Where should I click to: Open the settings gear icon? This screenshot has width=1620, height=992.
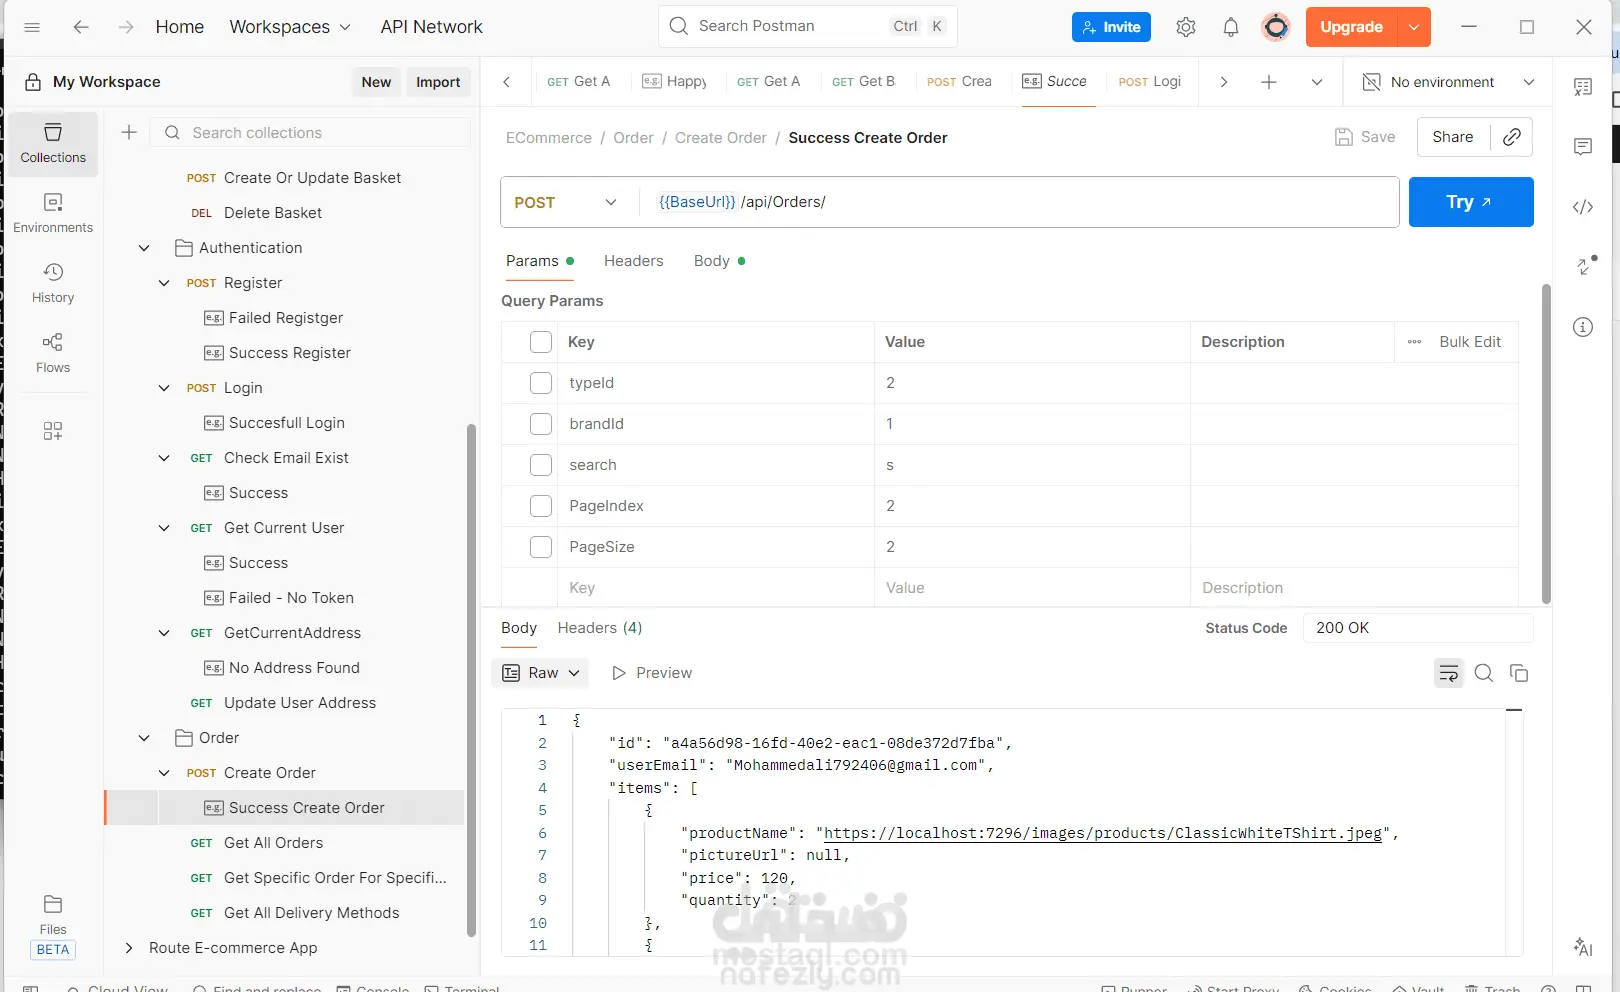click(x=1186, y=27)
